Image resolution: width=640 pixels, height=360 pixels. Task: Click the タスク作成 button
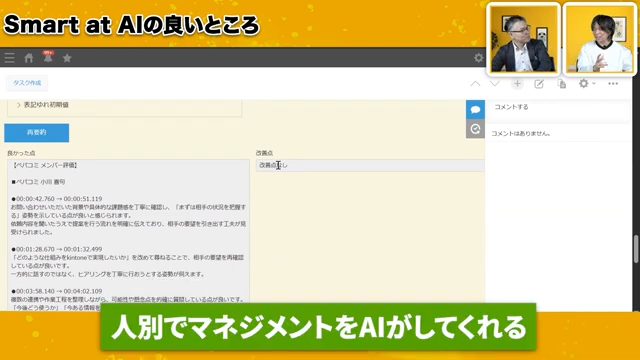pyautogui.click(x=27, y=83)
